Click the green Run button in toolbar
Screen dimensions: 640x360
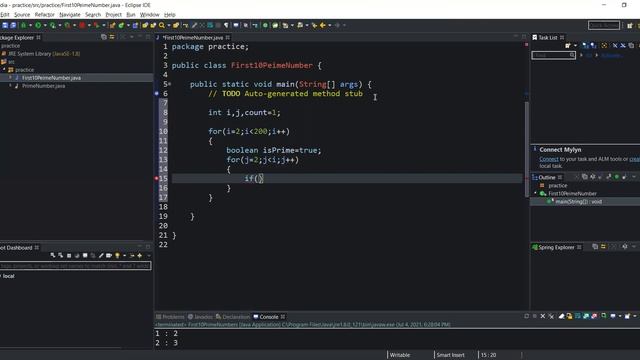pyautogui.click(x=38, y=25)
